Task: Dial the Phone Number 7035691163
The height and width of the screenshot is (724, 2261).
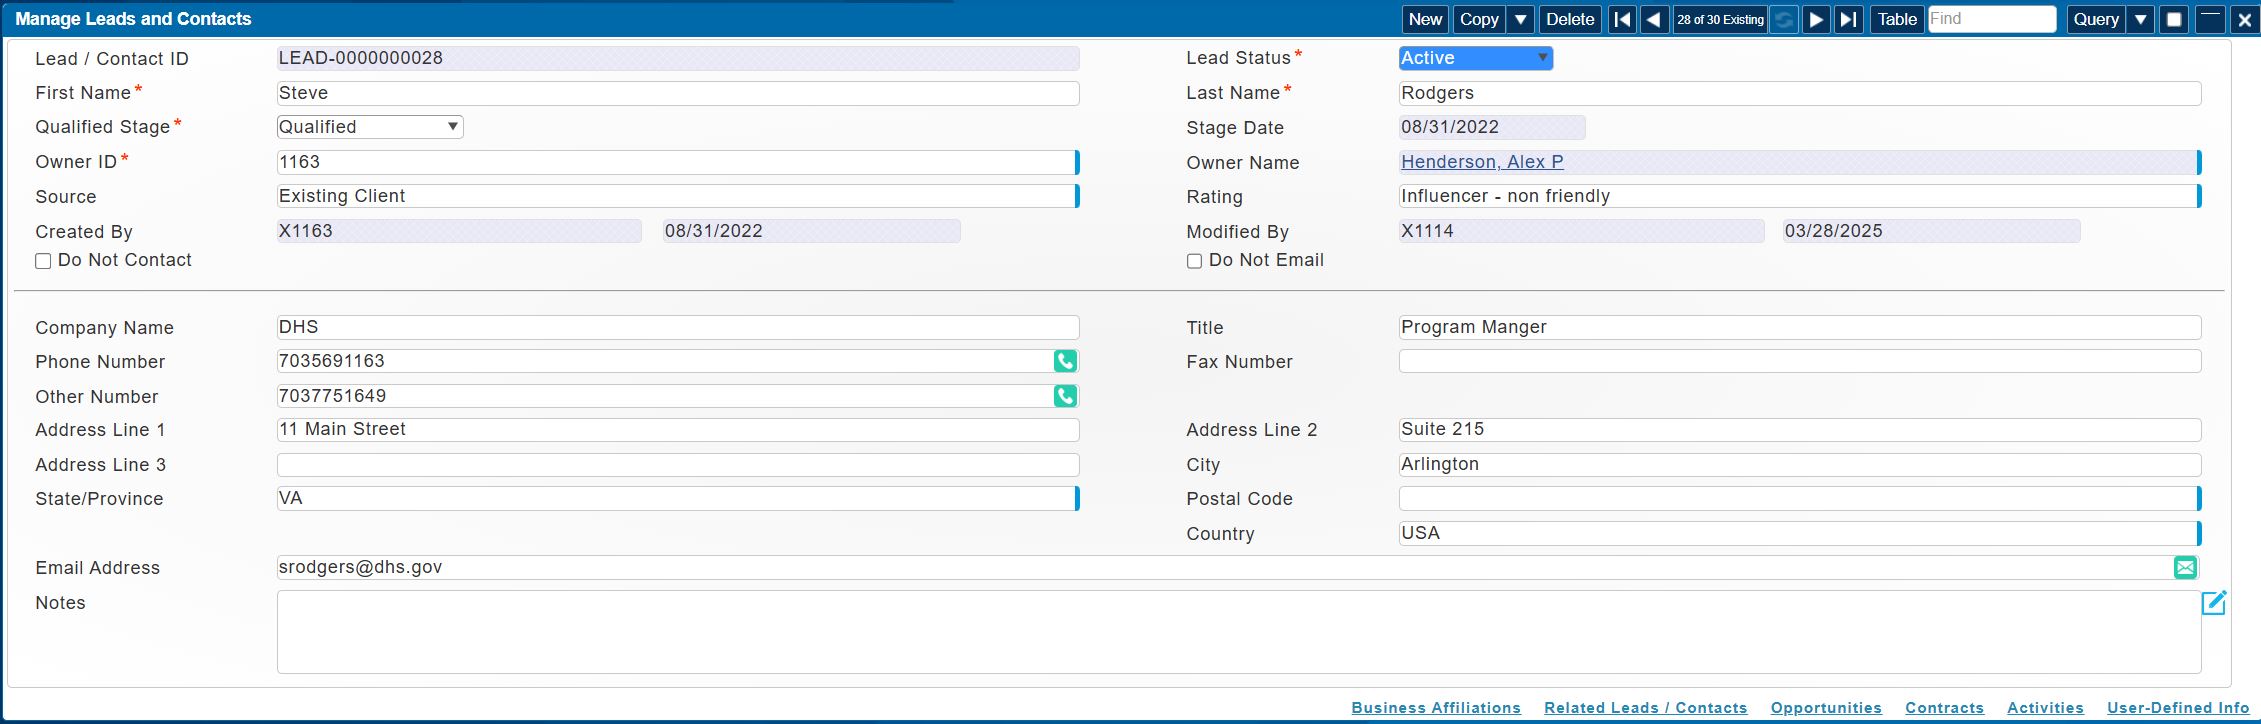Action: coord(1065,361)
